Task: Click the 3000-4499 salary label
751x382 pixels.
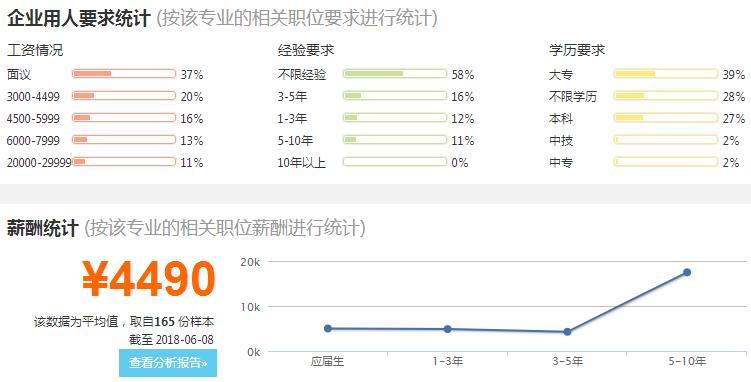Action: (33, 97)
